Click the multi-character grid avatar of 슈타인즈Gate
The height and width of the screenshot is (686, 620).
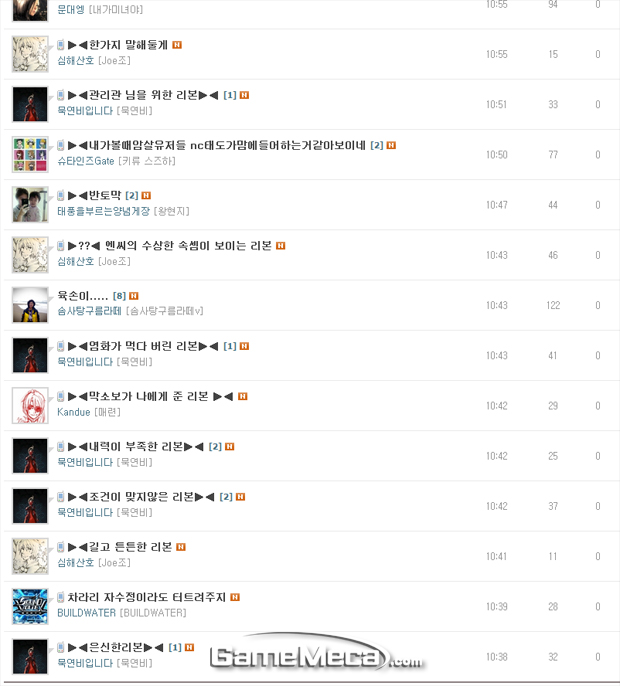pyautogui.click(x=30, y=154)
